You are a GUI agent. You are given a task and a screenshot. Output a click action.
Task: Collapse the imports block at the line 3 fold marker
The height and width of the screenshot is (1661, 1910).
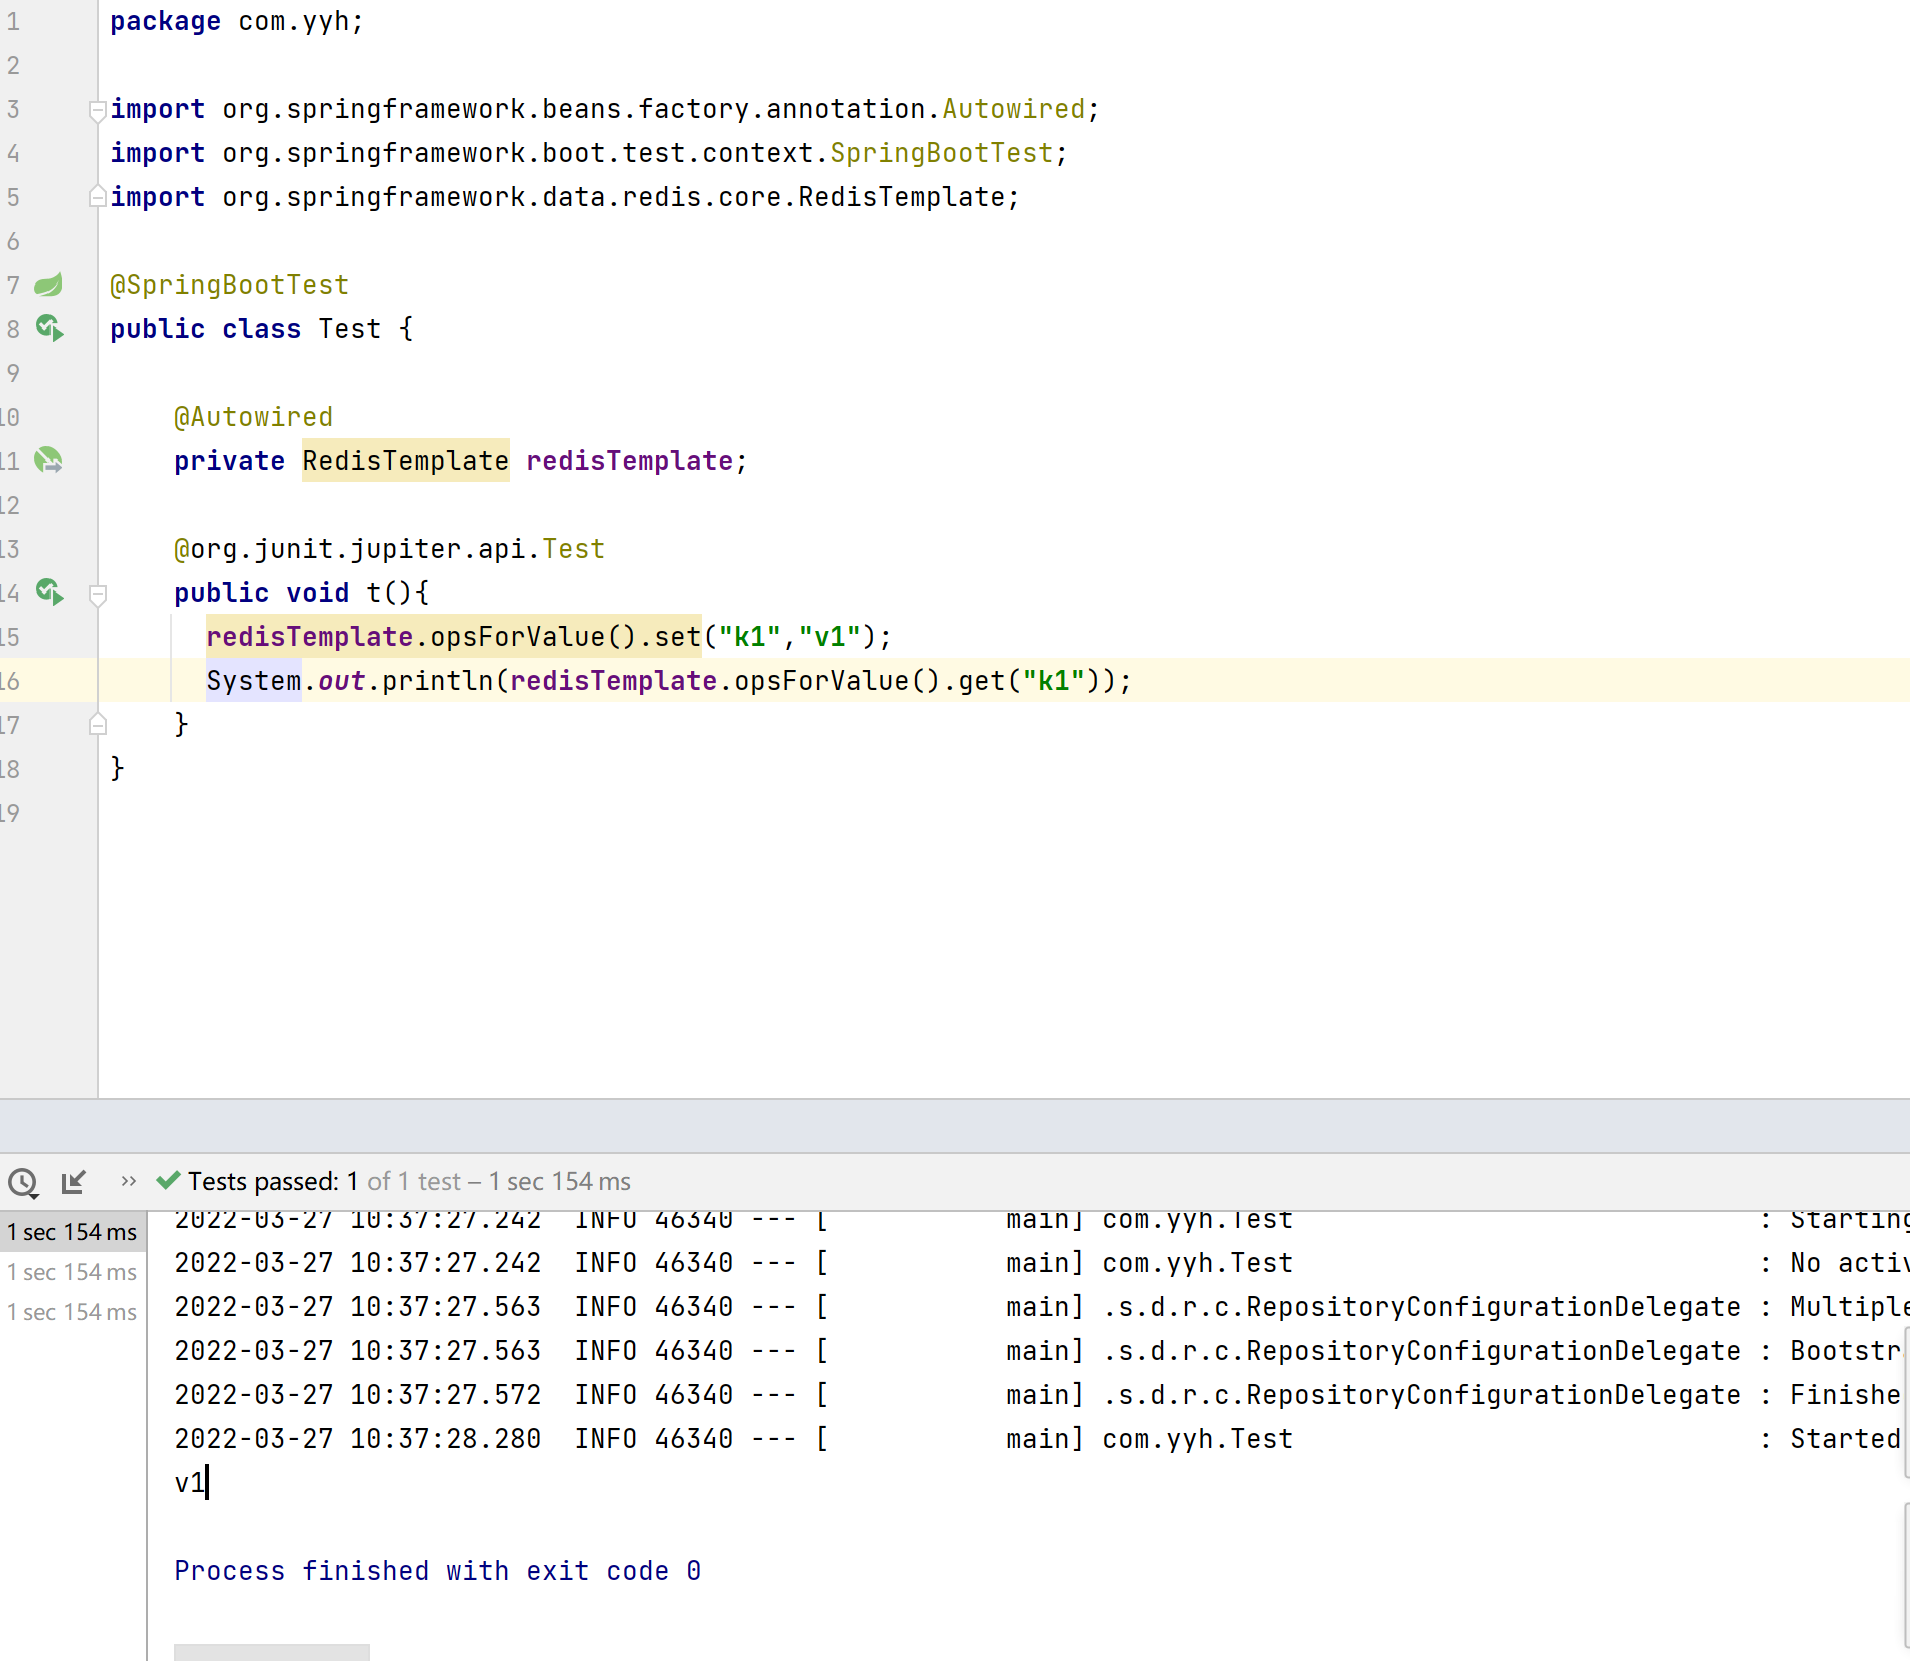point(97,110)
